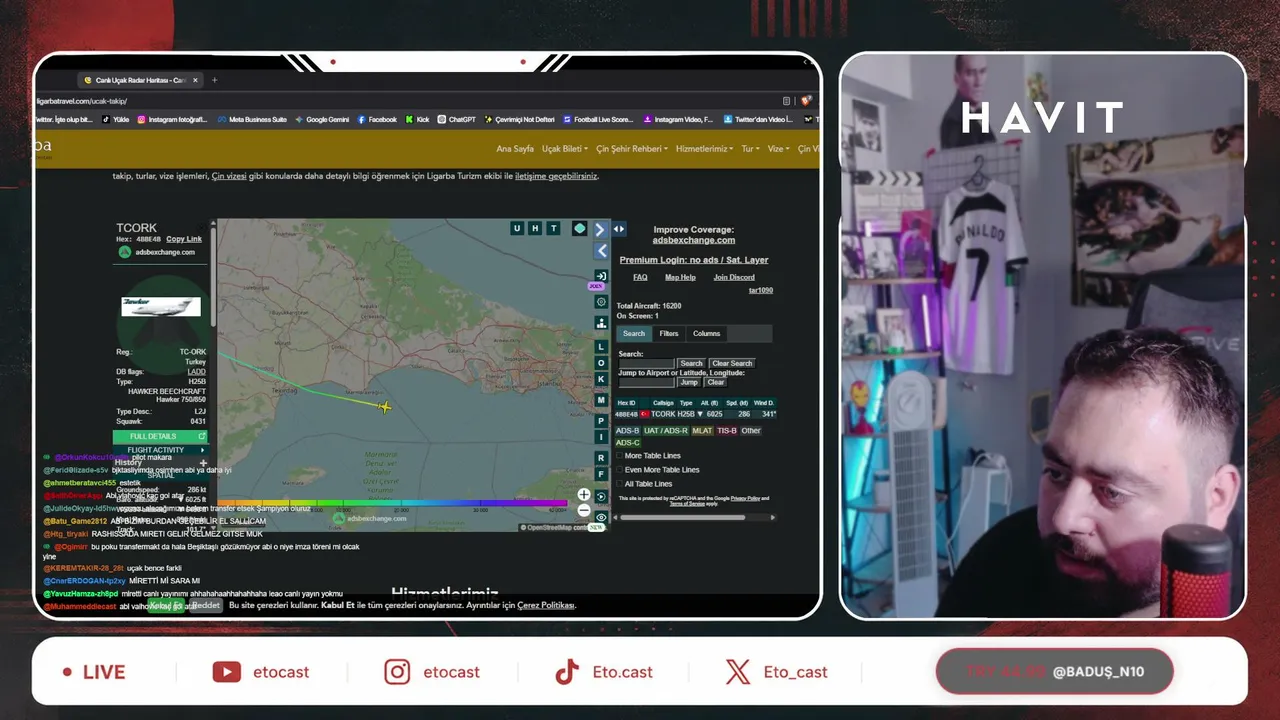The height and width of the screenshot is (720, 1280).
Task: Toggle the TIS-B source filter
Action: click(x=727, y=431)
